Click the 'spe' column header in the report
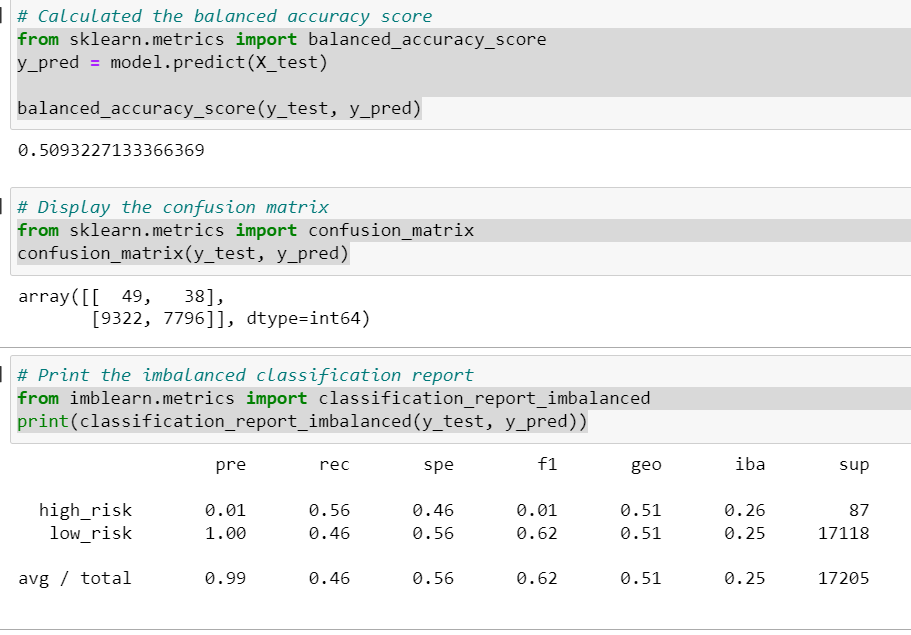The height and width of the screenshot is (635, 911). pyautogui.click(x=439, y=465)
